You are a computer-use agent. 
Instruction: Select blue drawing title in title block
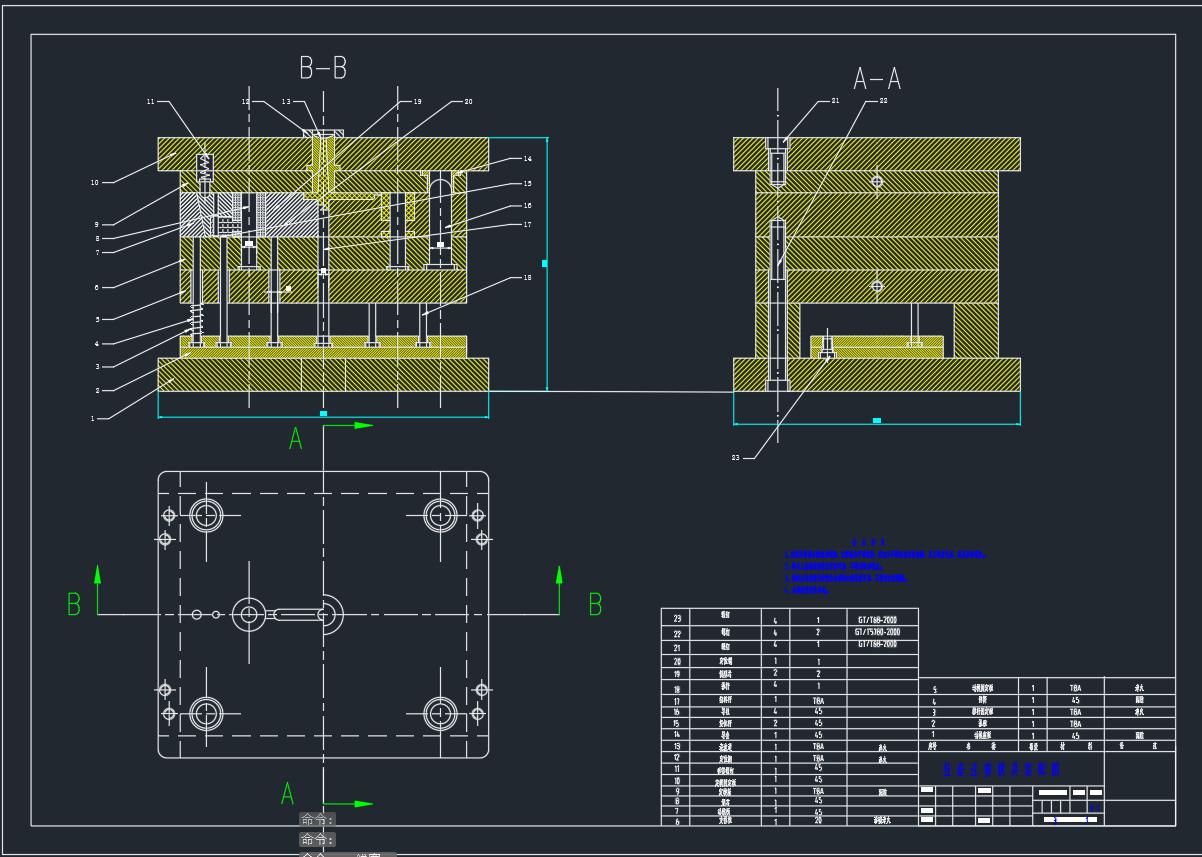(1001, 770)
